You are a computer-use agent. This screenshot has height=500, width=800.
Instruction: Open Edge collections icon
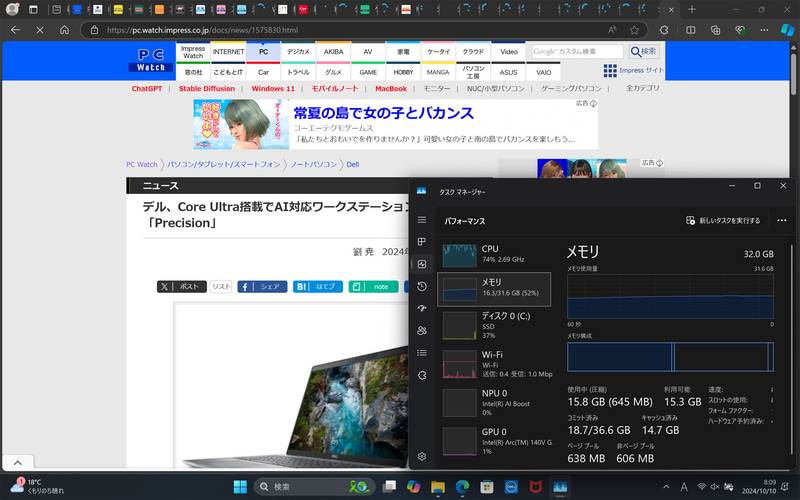pos(715,30)
